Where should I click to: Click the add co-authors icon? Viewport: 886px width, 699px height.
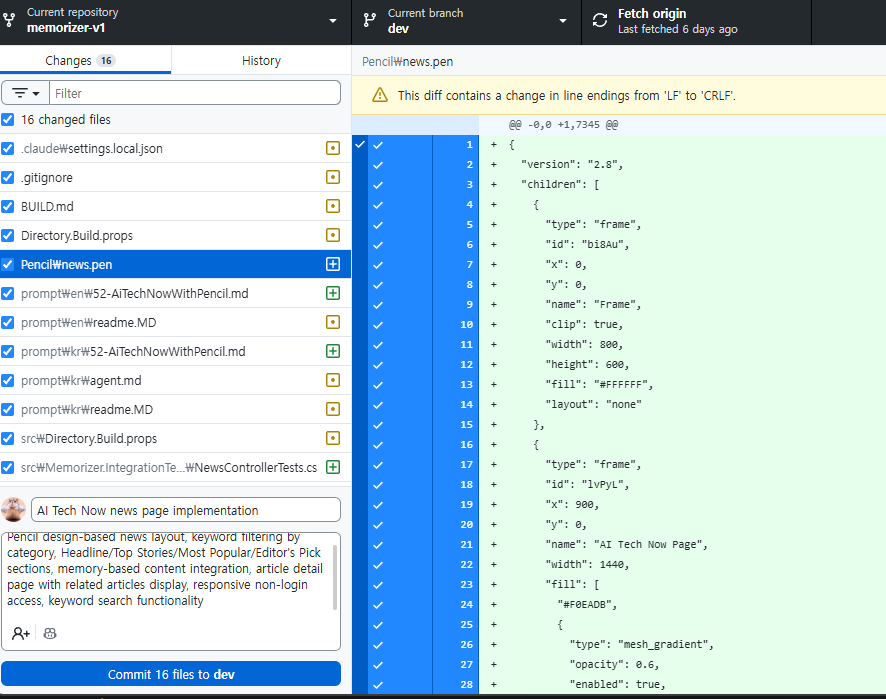pyautogui.click(x=20, y=633)
